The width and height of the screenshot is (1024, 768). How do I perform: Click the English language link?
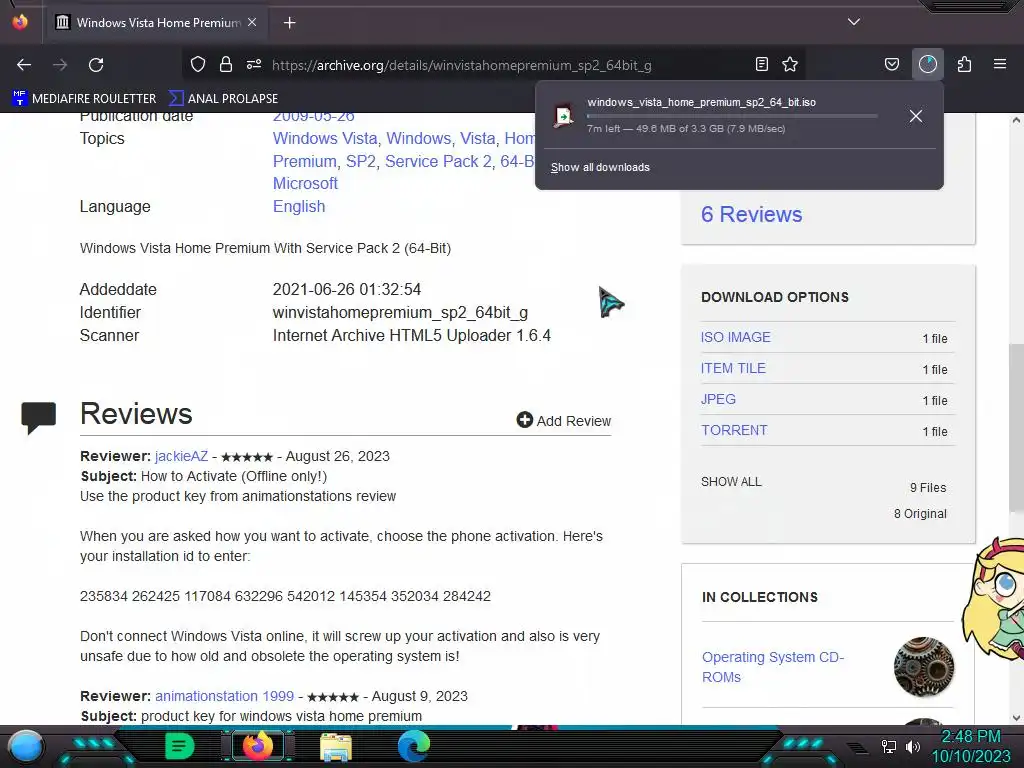click(x=299, y=206)
